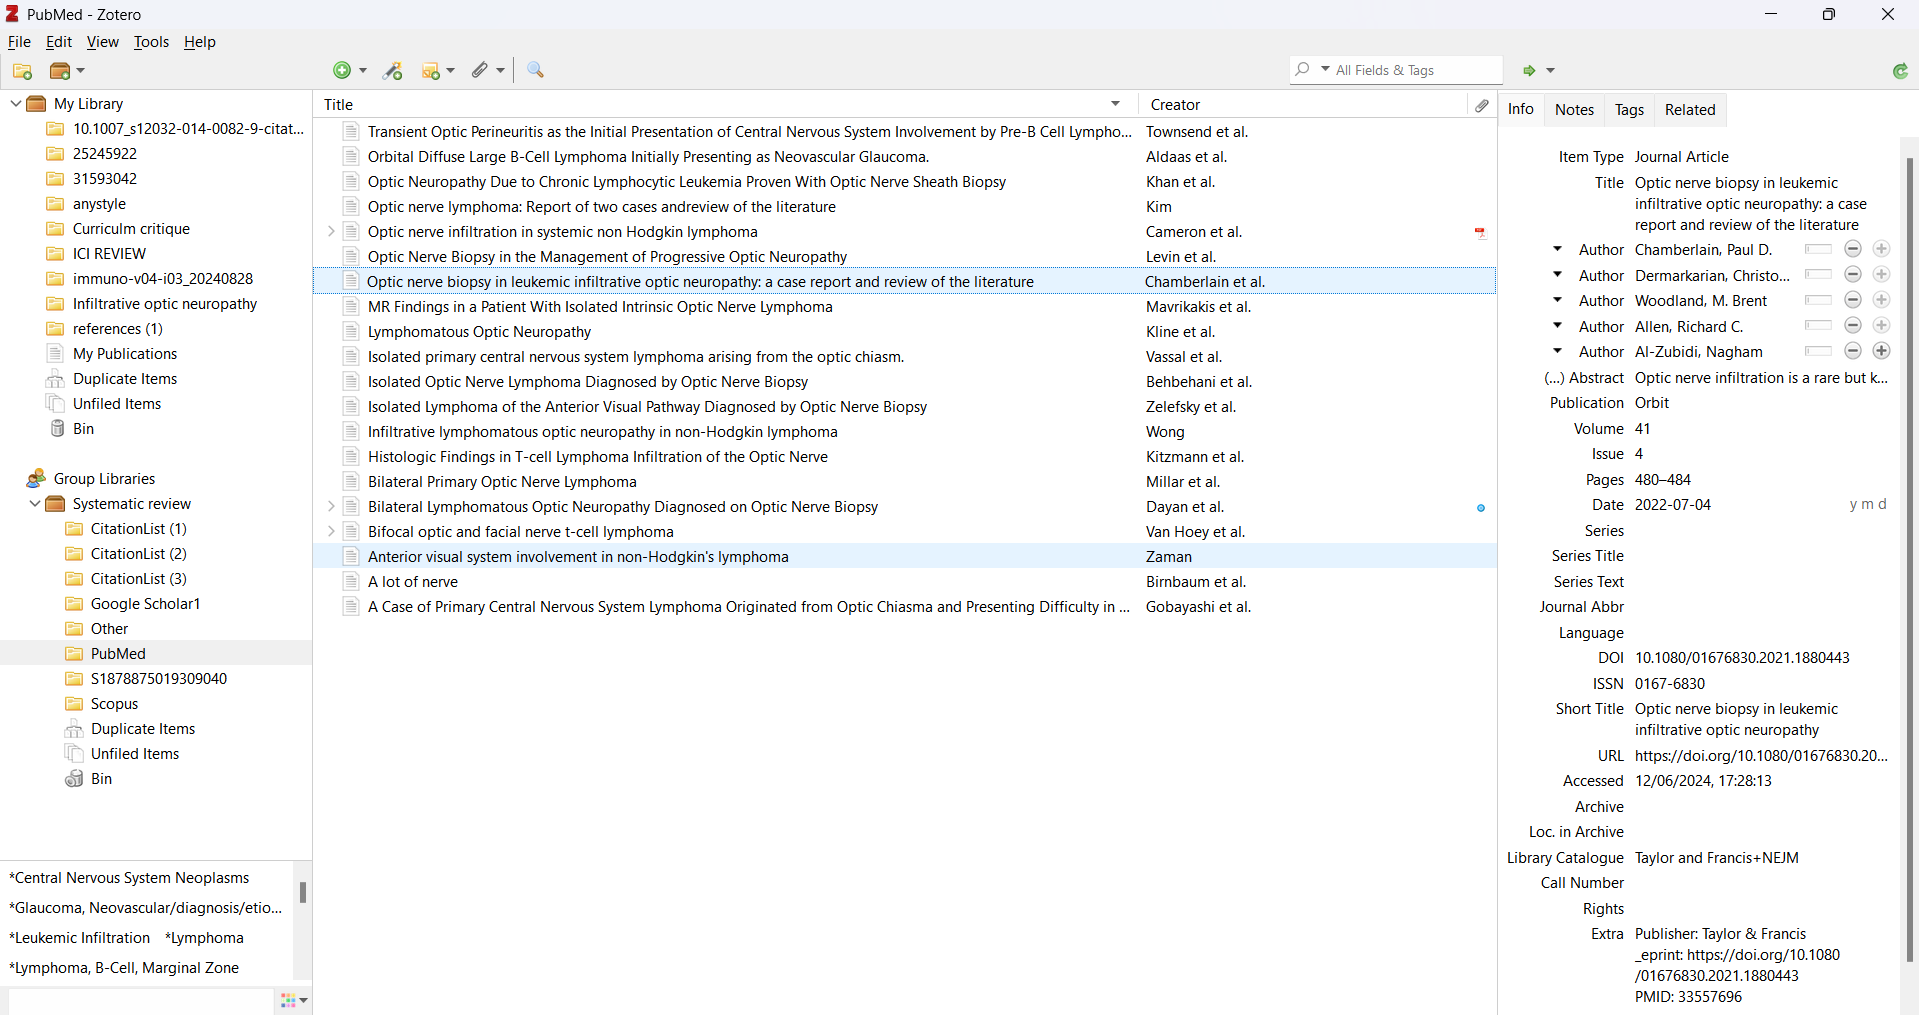Click the New Library box icon

60,71
